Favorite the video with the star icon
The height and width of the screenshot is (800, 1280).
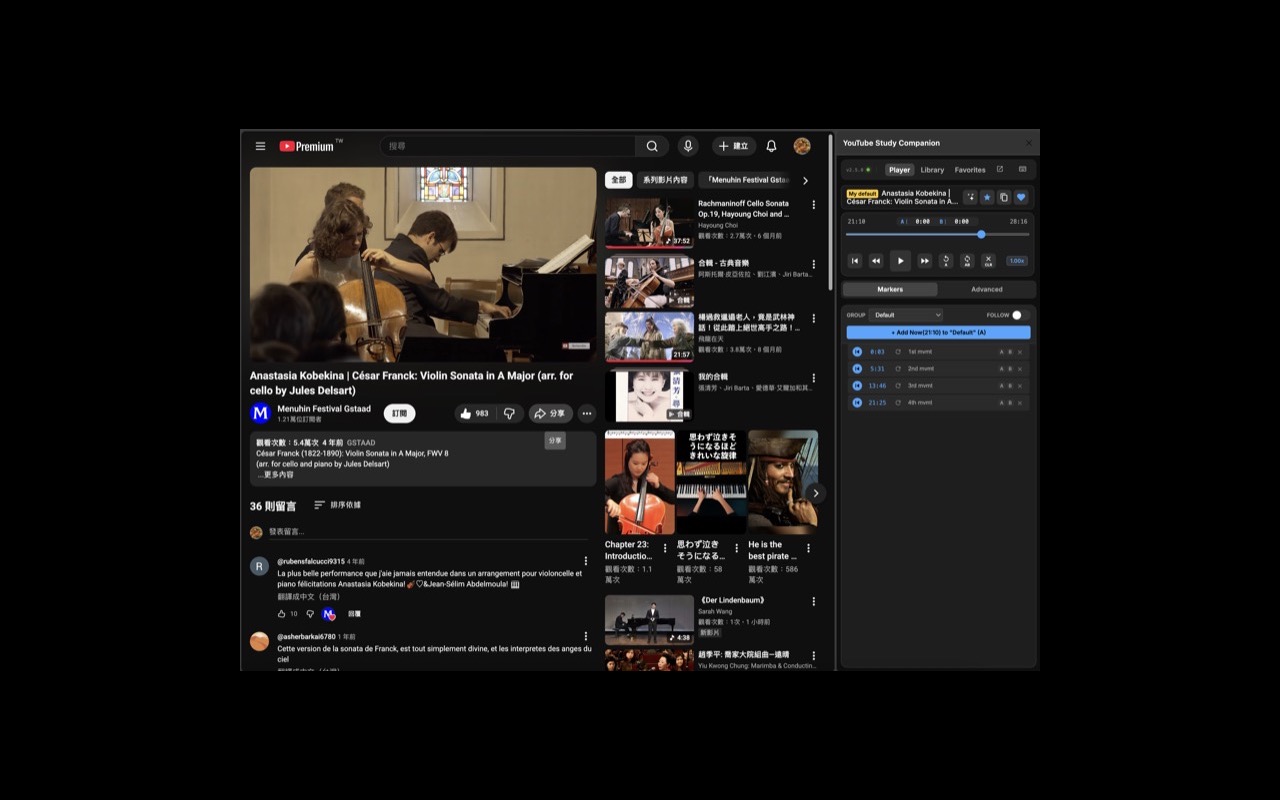click(x=987, y=197)
